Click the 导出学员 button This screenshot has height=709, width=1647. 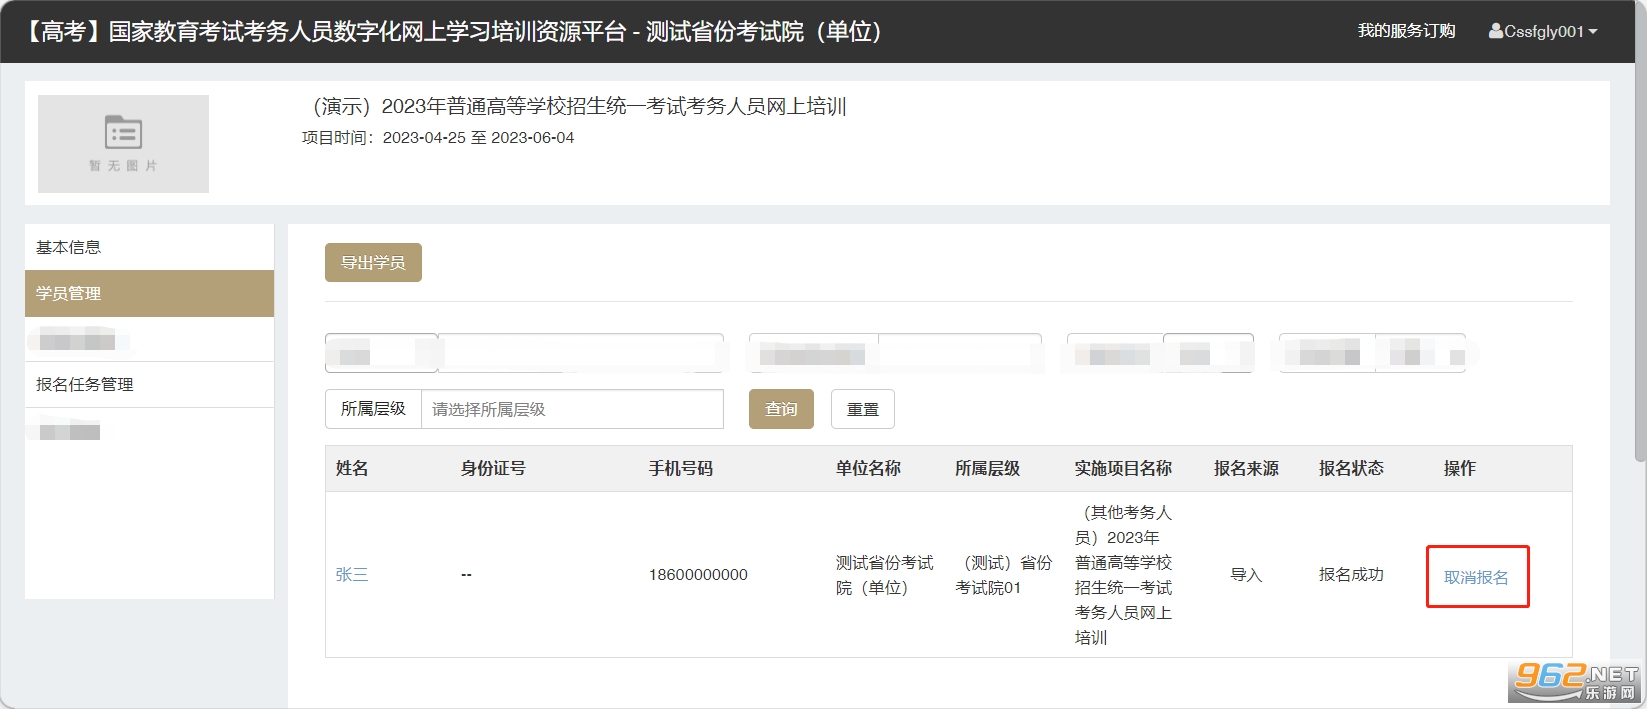pos(373,262)
